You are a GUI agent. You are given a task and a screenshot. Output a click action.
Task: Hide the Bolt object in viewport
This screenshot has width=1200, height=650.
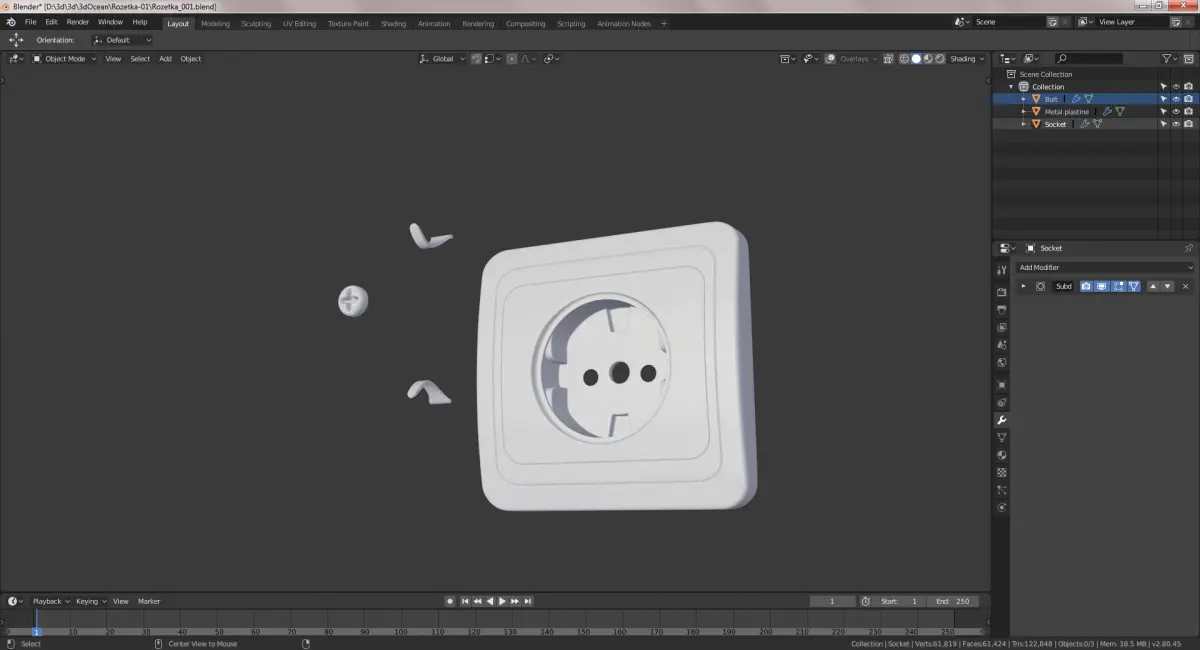(1176, 99)
